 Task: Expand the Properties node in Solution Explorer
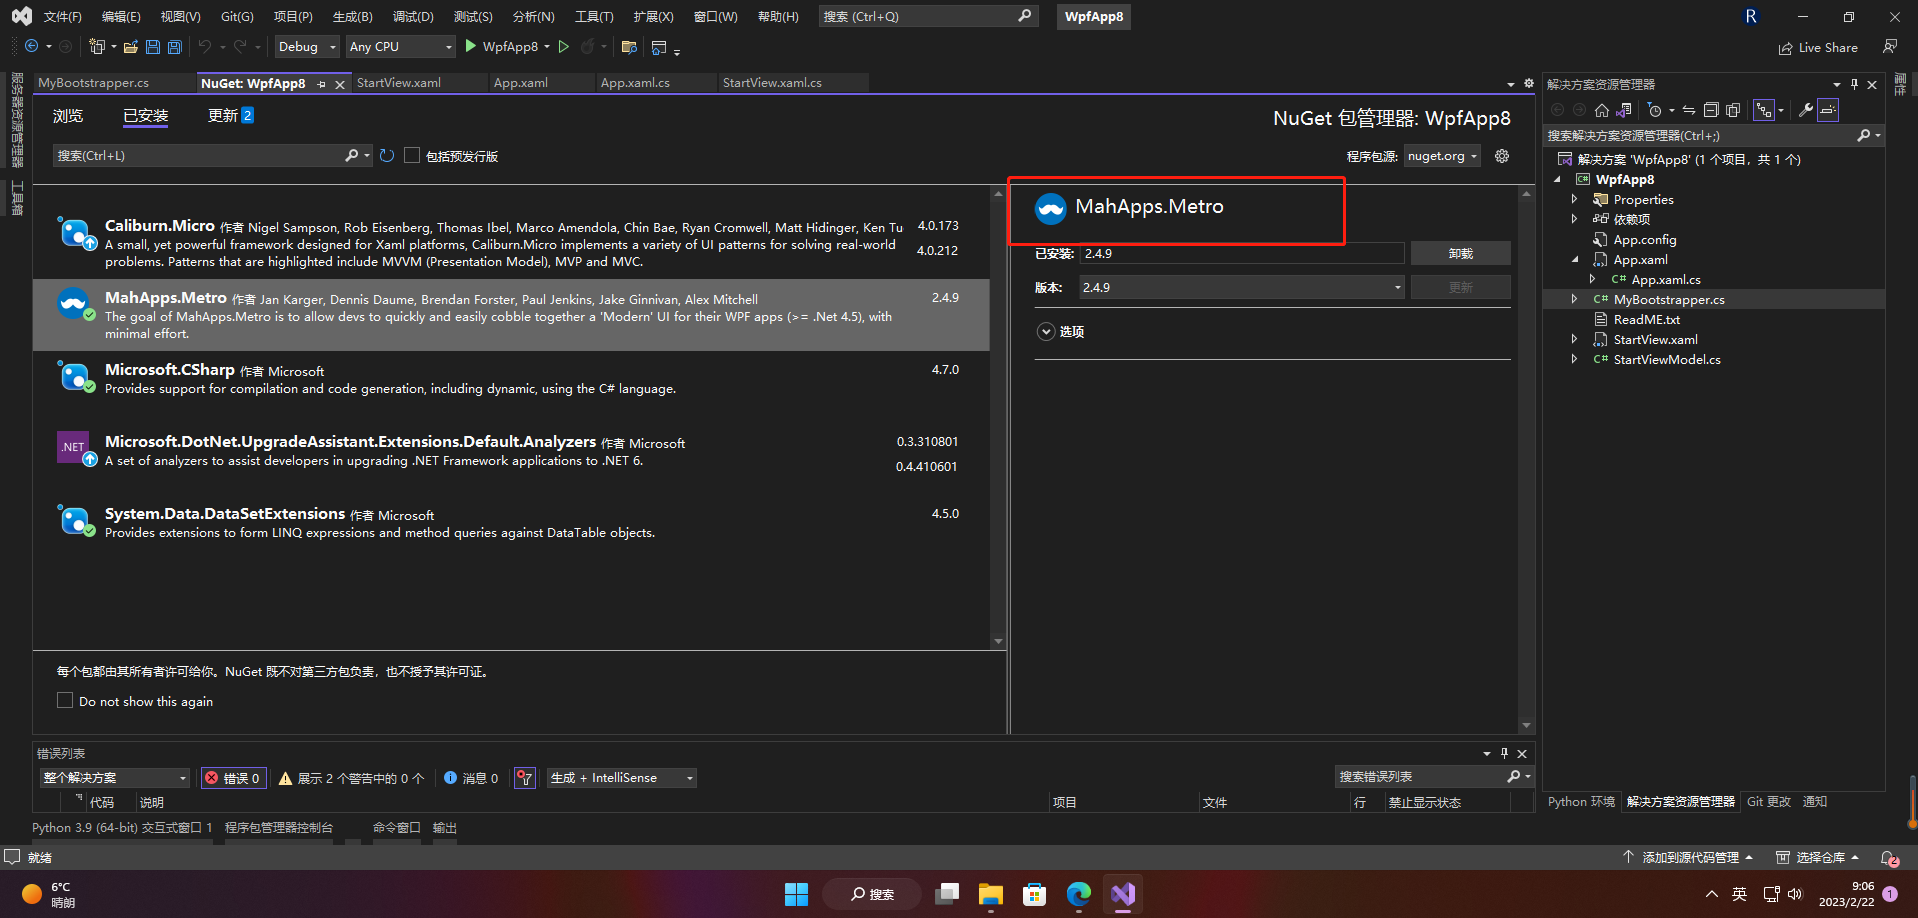[x=1574, y=200]
